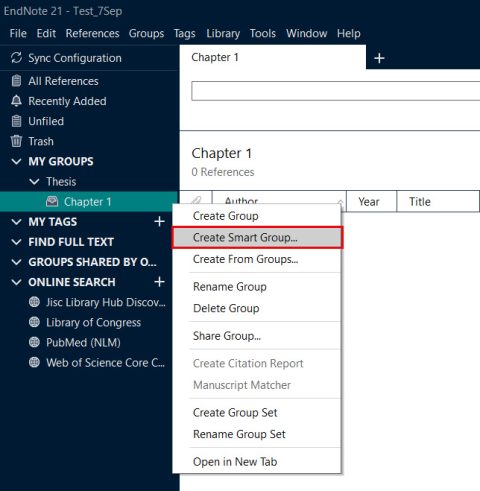The height and width of the screenshot is (491, 480).
Task: Collapse the ONLINE SEARCH section
Action: click(x=16, y=282)
